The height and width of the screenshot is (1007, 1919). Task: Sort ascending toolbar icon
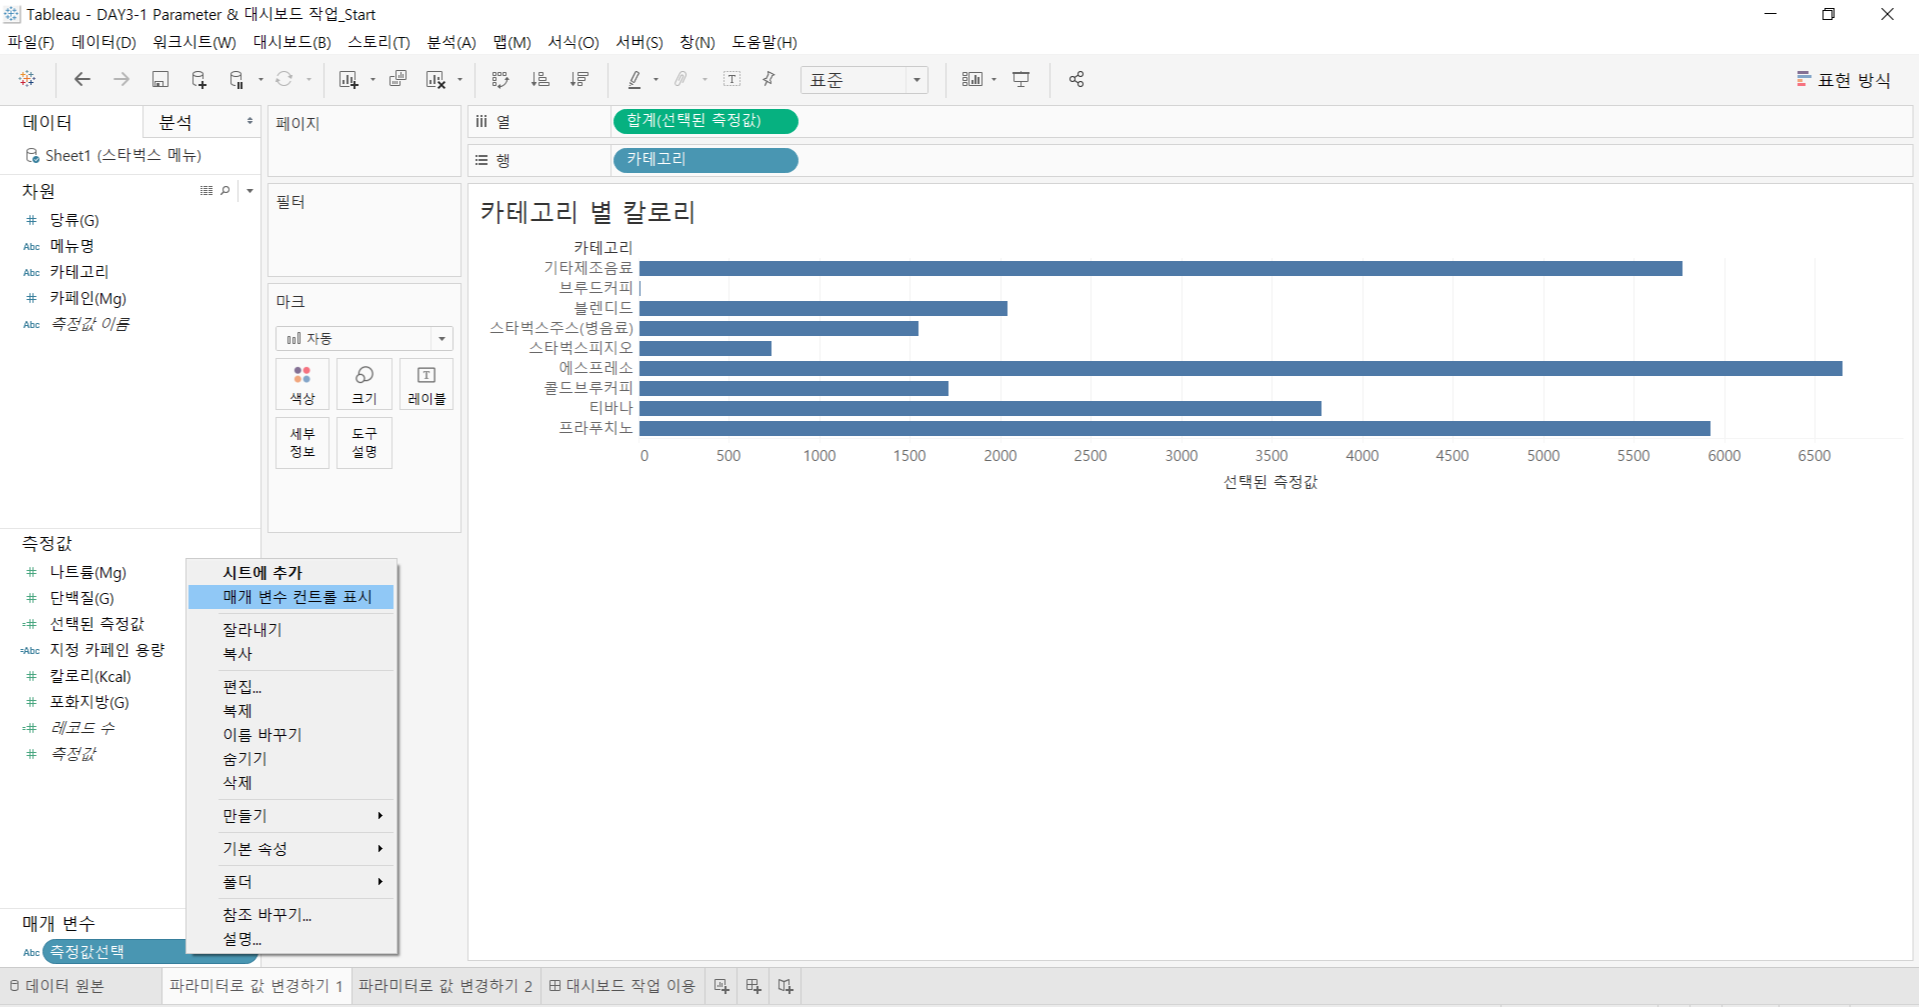[540, 79]
